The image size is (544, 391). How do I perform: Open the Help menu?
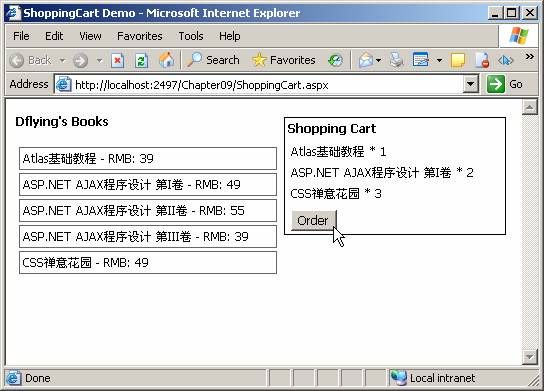coord(230,36)
